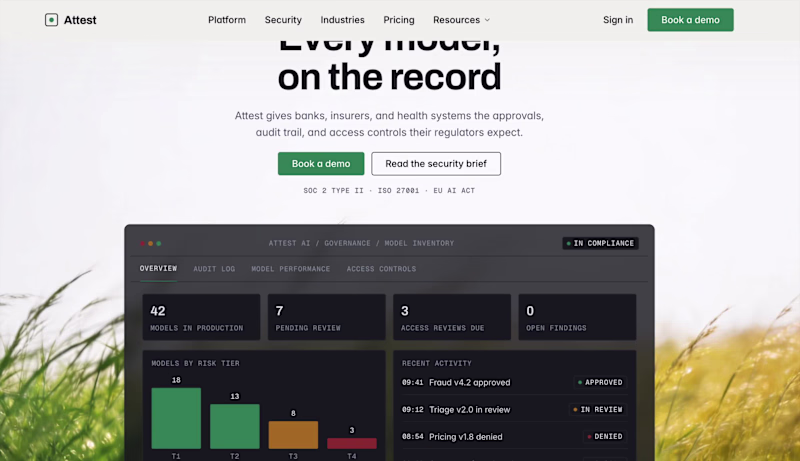Expand the Resources dropdown menu
800x461 pixels.
tap(461, 20)
